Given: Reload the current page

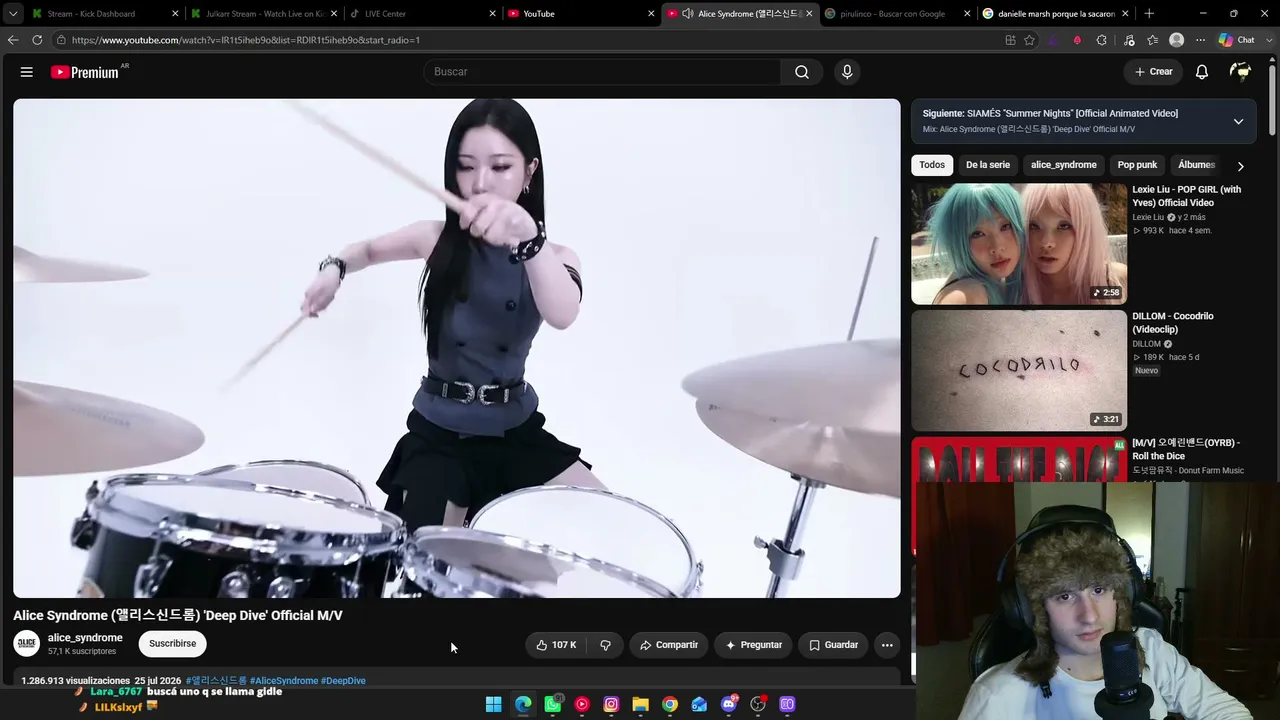Looking at the screenshot, I should pos(37,40).
